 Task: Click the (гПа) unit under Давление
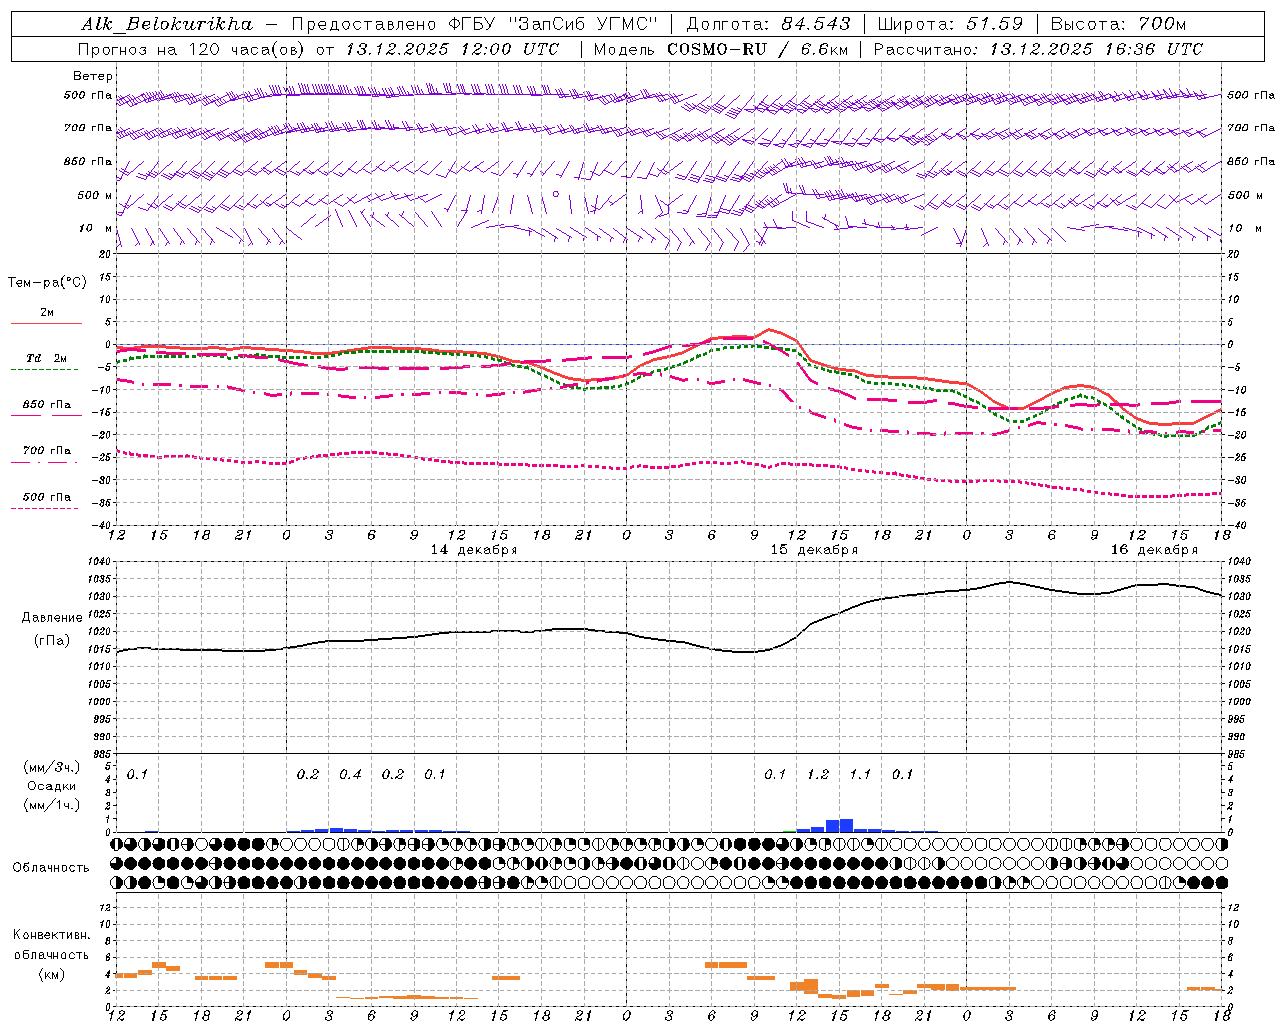coord(52,640)
